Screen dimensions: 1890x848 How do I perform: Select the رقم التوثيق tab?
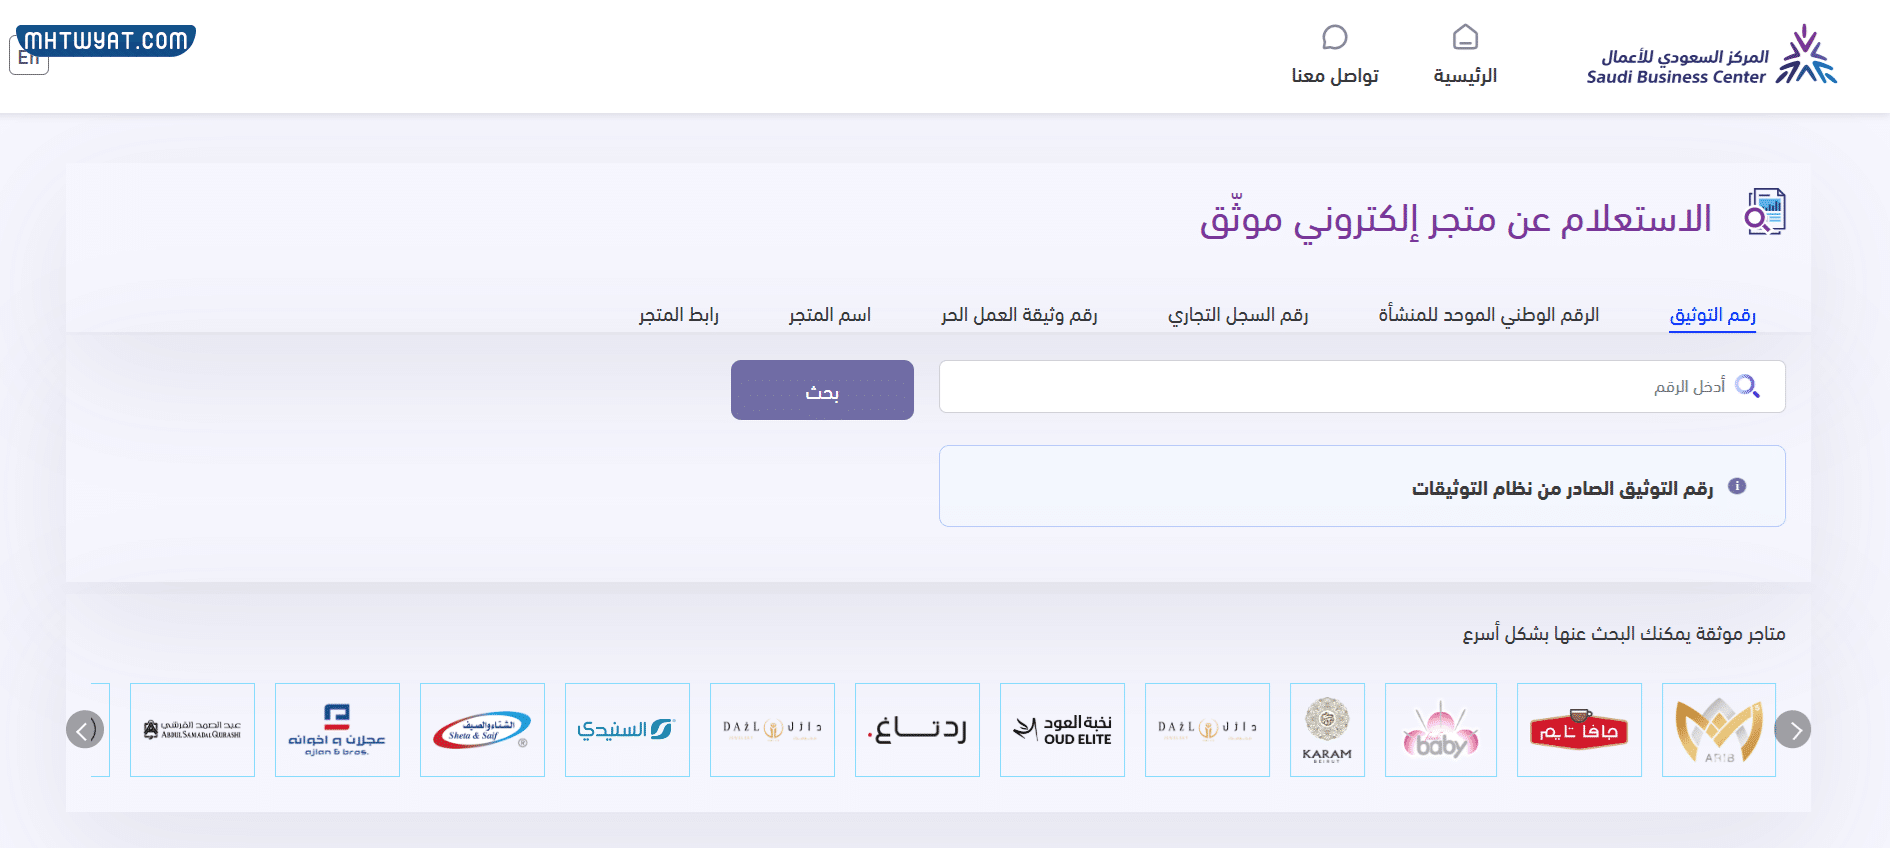point(1713,315)
